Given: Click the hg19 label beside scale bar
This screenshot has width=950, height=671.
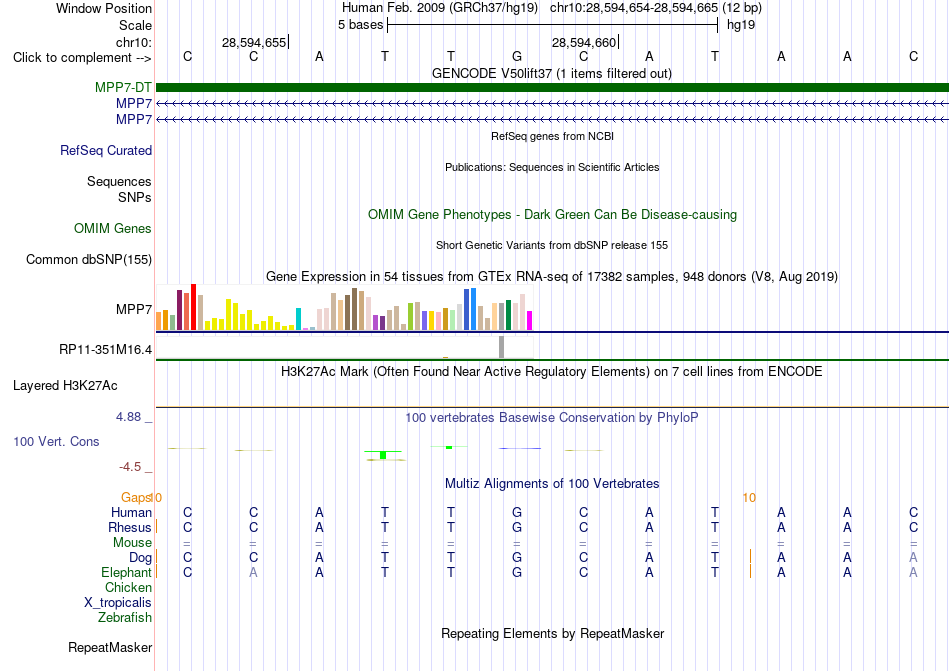Looking at the screenshot, I should tap(741, 25).
